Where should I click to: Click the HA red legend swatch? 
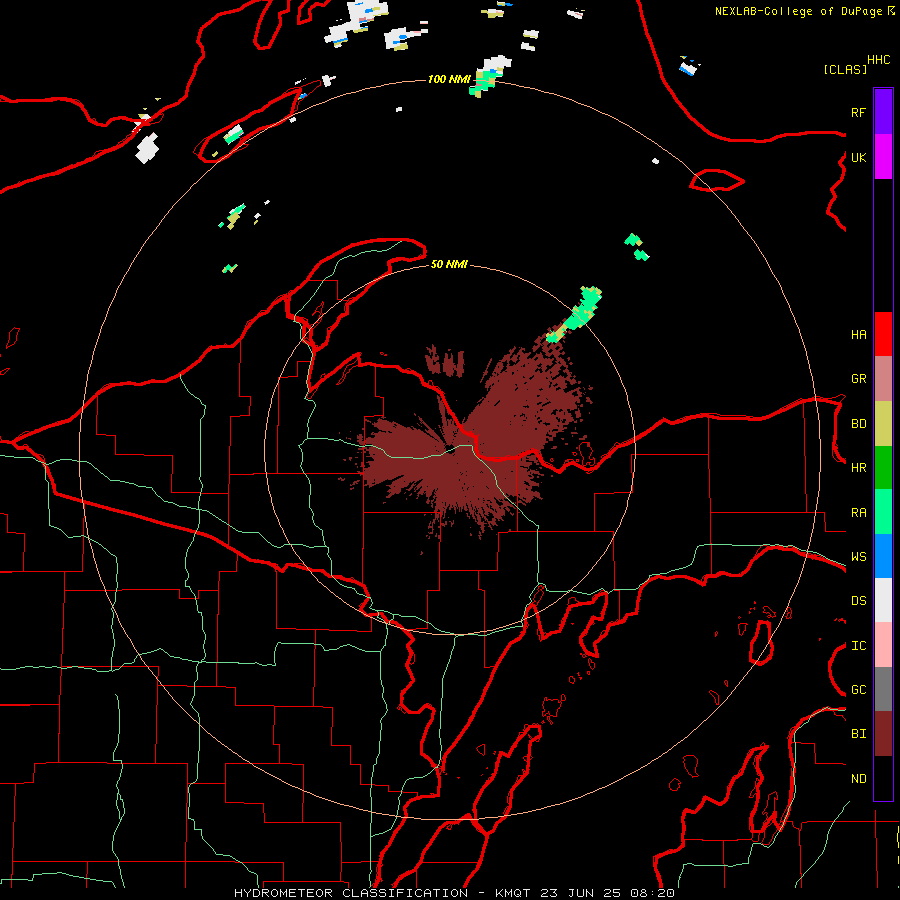tap(883, 334)
